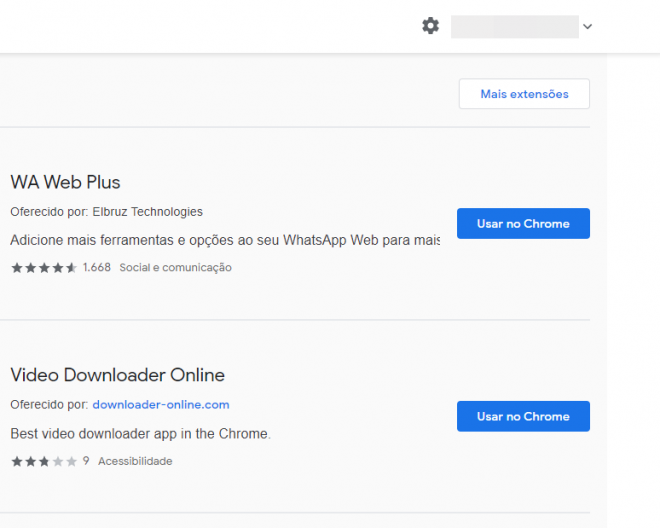Screen dimensions: 660x528
Task: Click the Acessibilidade category label
Action: tap(135, 461)
